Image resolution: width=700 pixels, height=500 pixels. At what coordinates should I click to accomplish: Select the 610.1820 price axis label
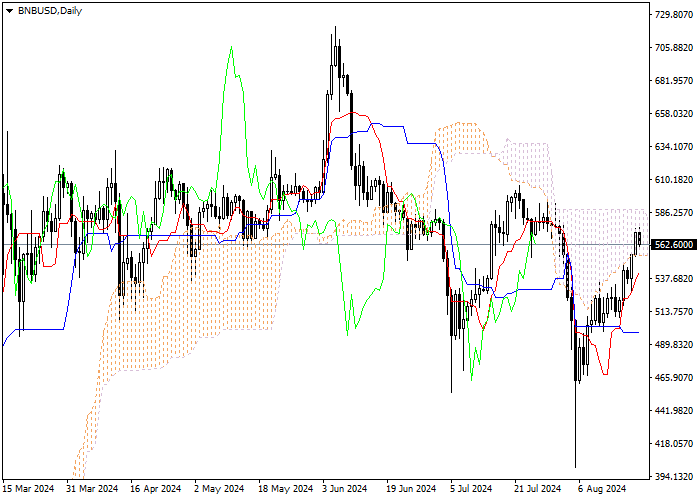(674, 180)
